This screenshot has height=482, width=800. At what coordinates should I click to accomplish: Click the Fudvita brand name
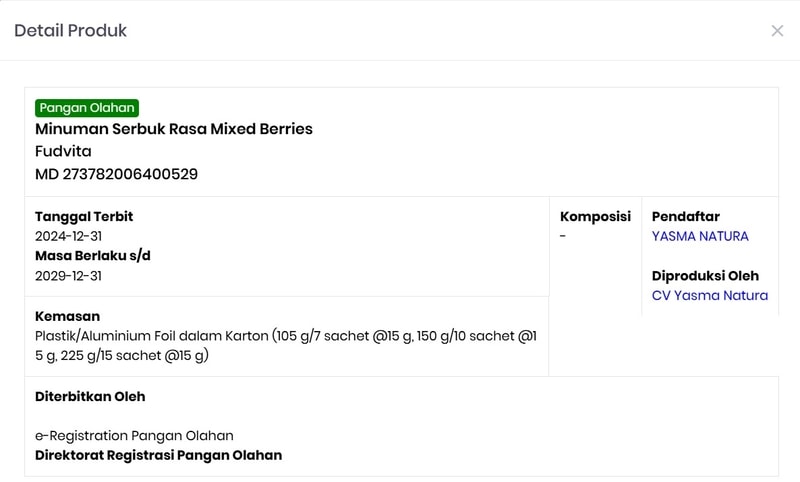pyautogui.click(x=63, y=151)
